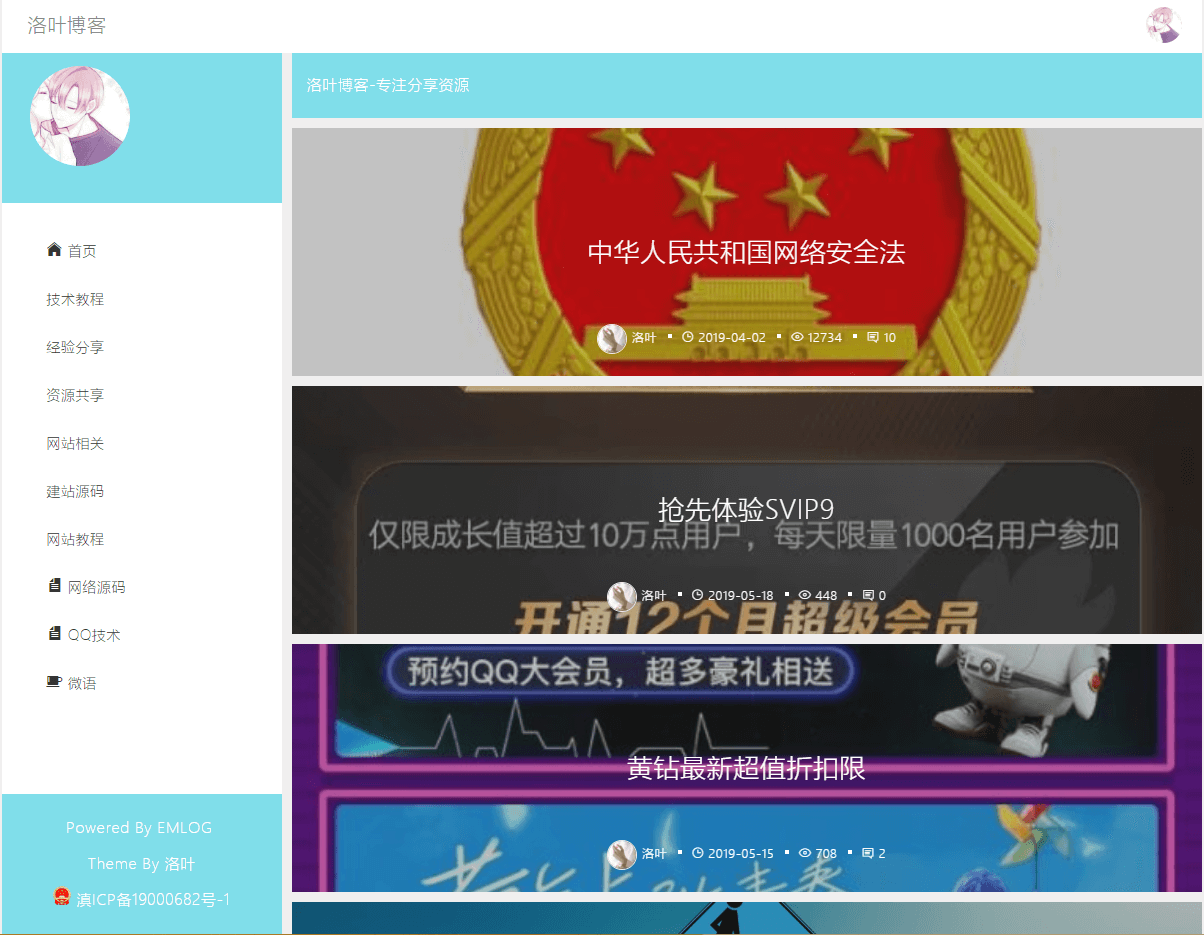Click author avatar on the 网络安全法 post
This screenshot has width=1204, height=935.
(612, 338)
